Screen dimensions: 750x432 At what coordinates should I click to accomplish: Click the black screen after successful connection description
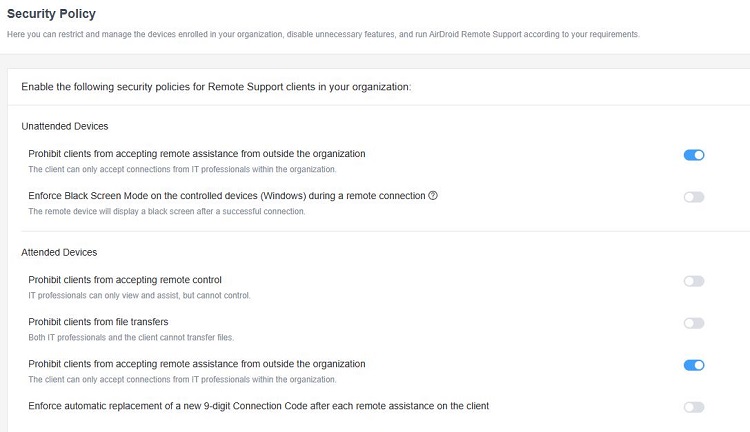tap(166, 211)
